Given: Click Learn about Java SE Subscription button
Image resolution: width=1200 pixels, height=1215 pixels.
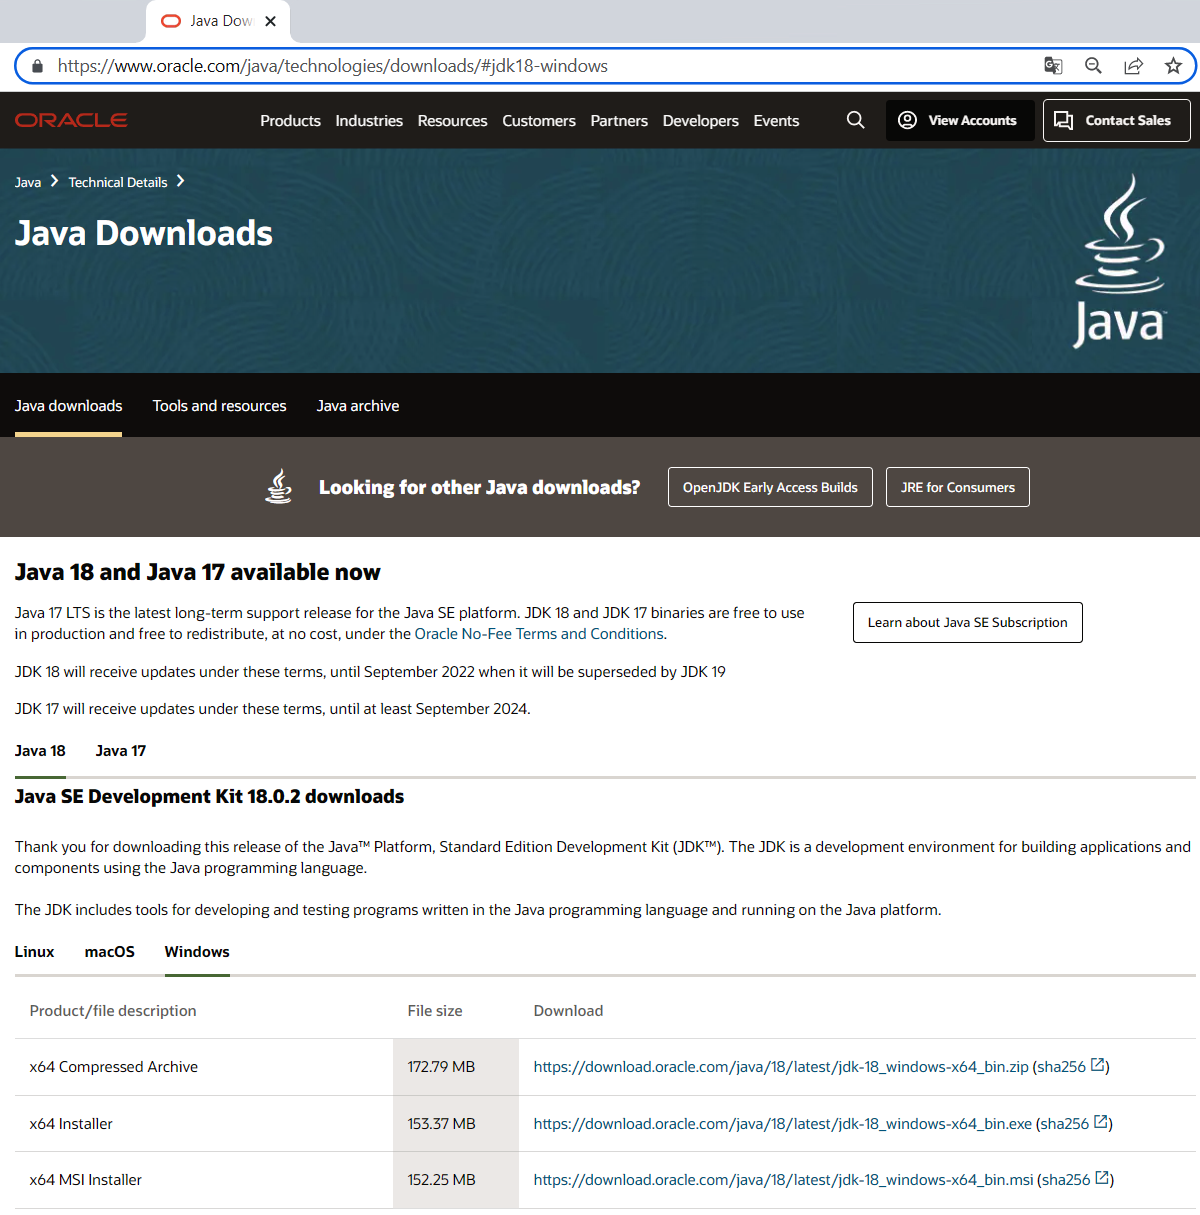Looking at the screenshot, I should 967,622.
